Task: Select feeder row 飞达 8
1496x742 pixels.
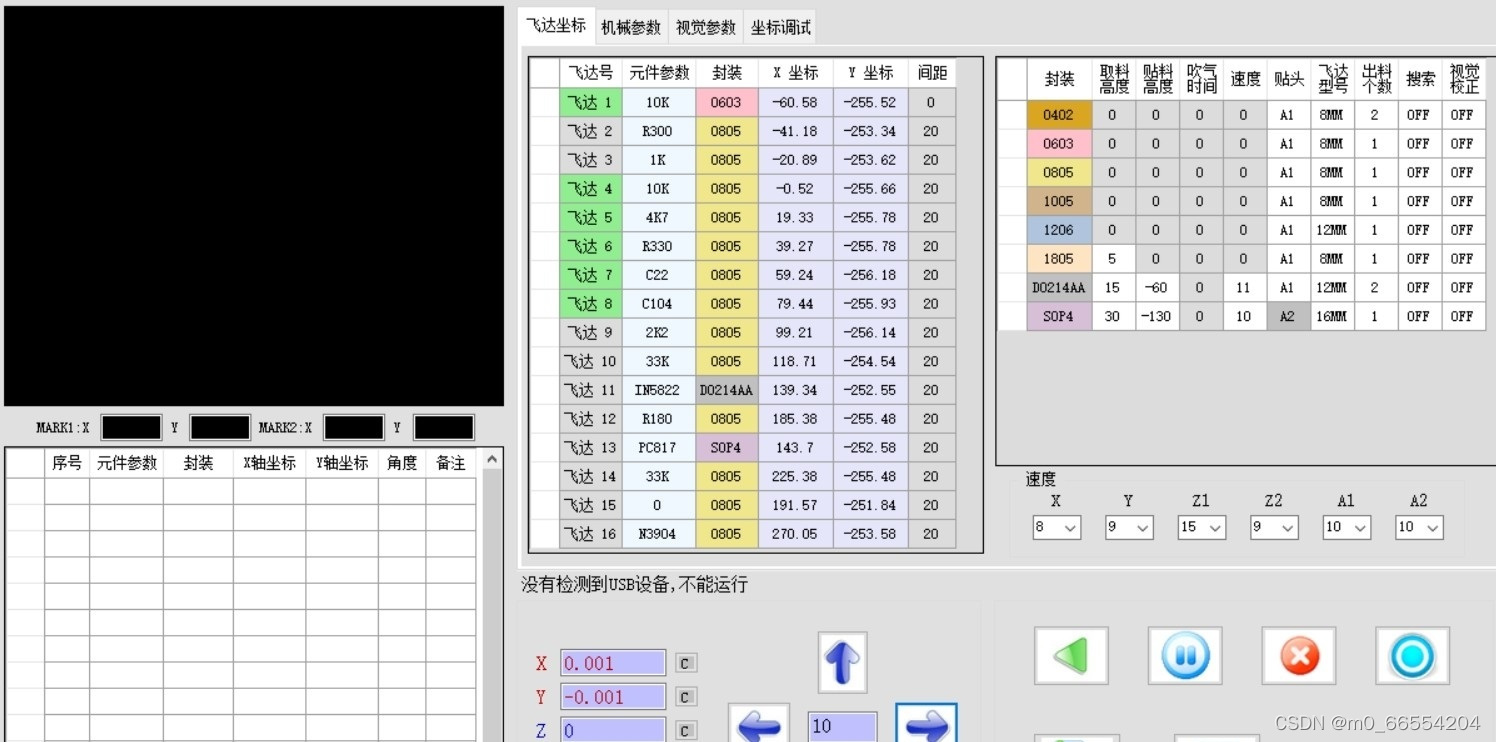Action: point(590,303)
